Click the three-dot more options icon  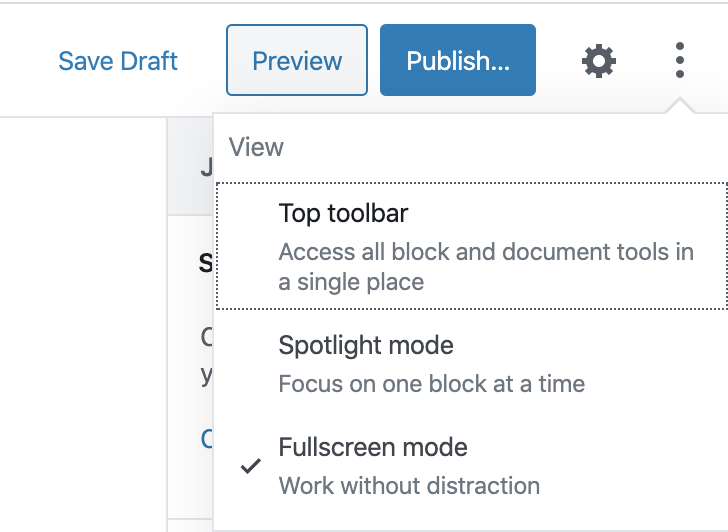[x=679, y=61]
